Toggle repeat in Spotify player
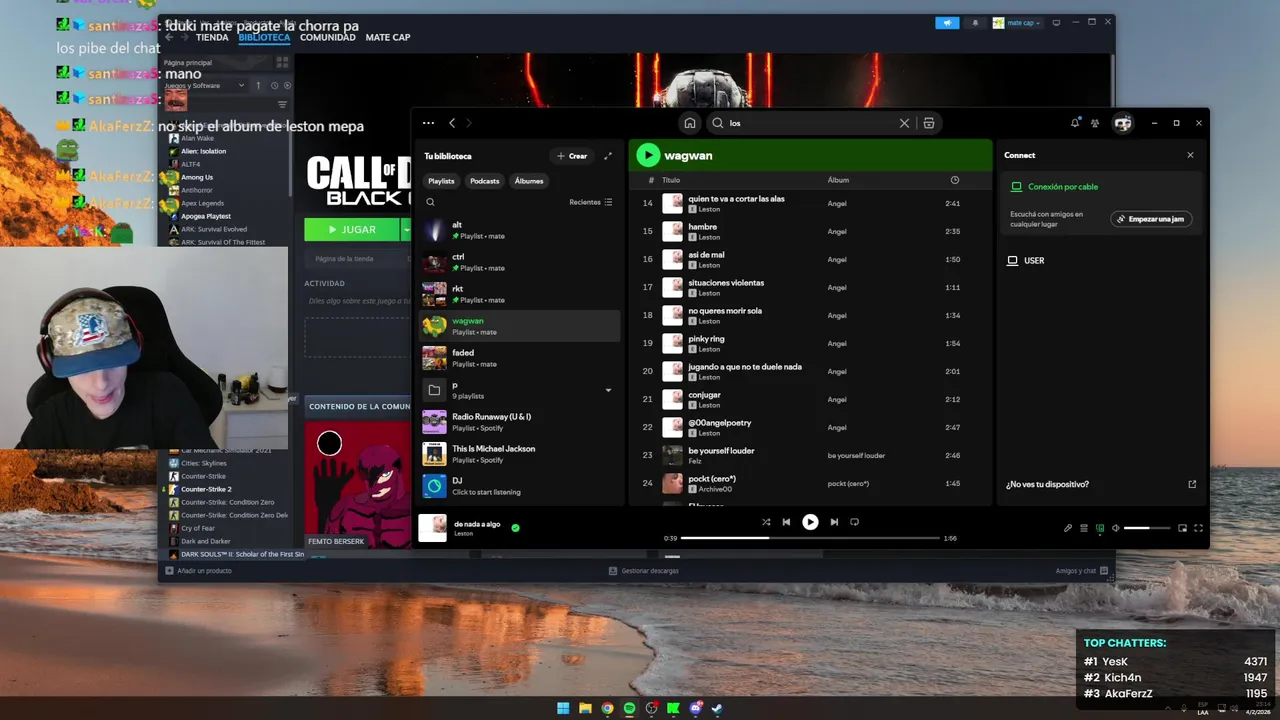The image size is (1280, 720). (854, 522)
